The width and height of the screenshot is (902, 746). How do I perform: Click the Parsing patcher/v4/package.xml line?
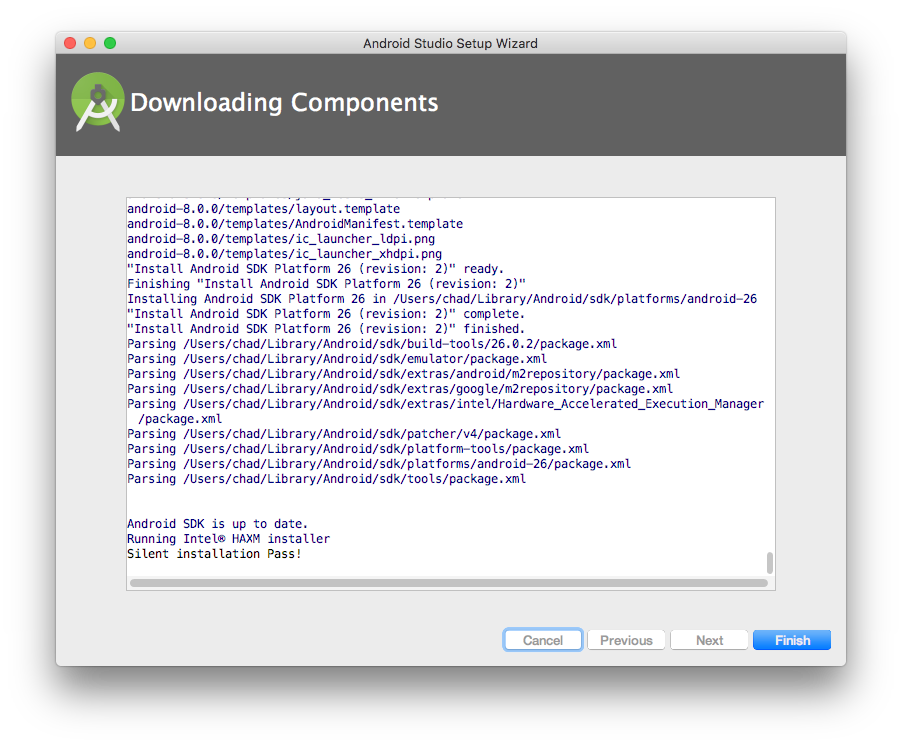click(x=344, y=434)
